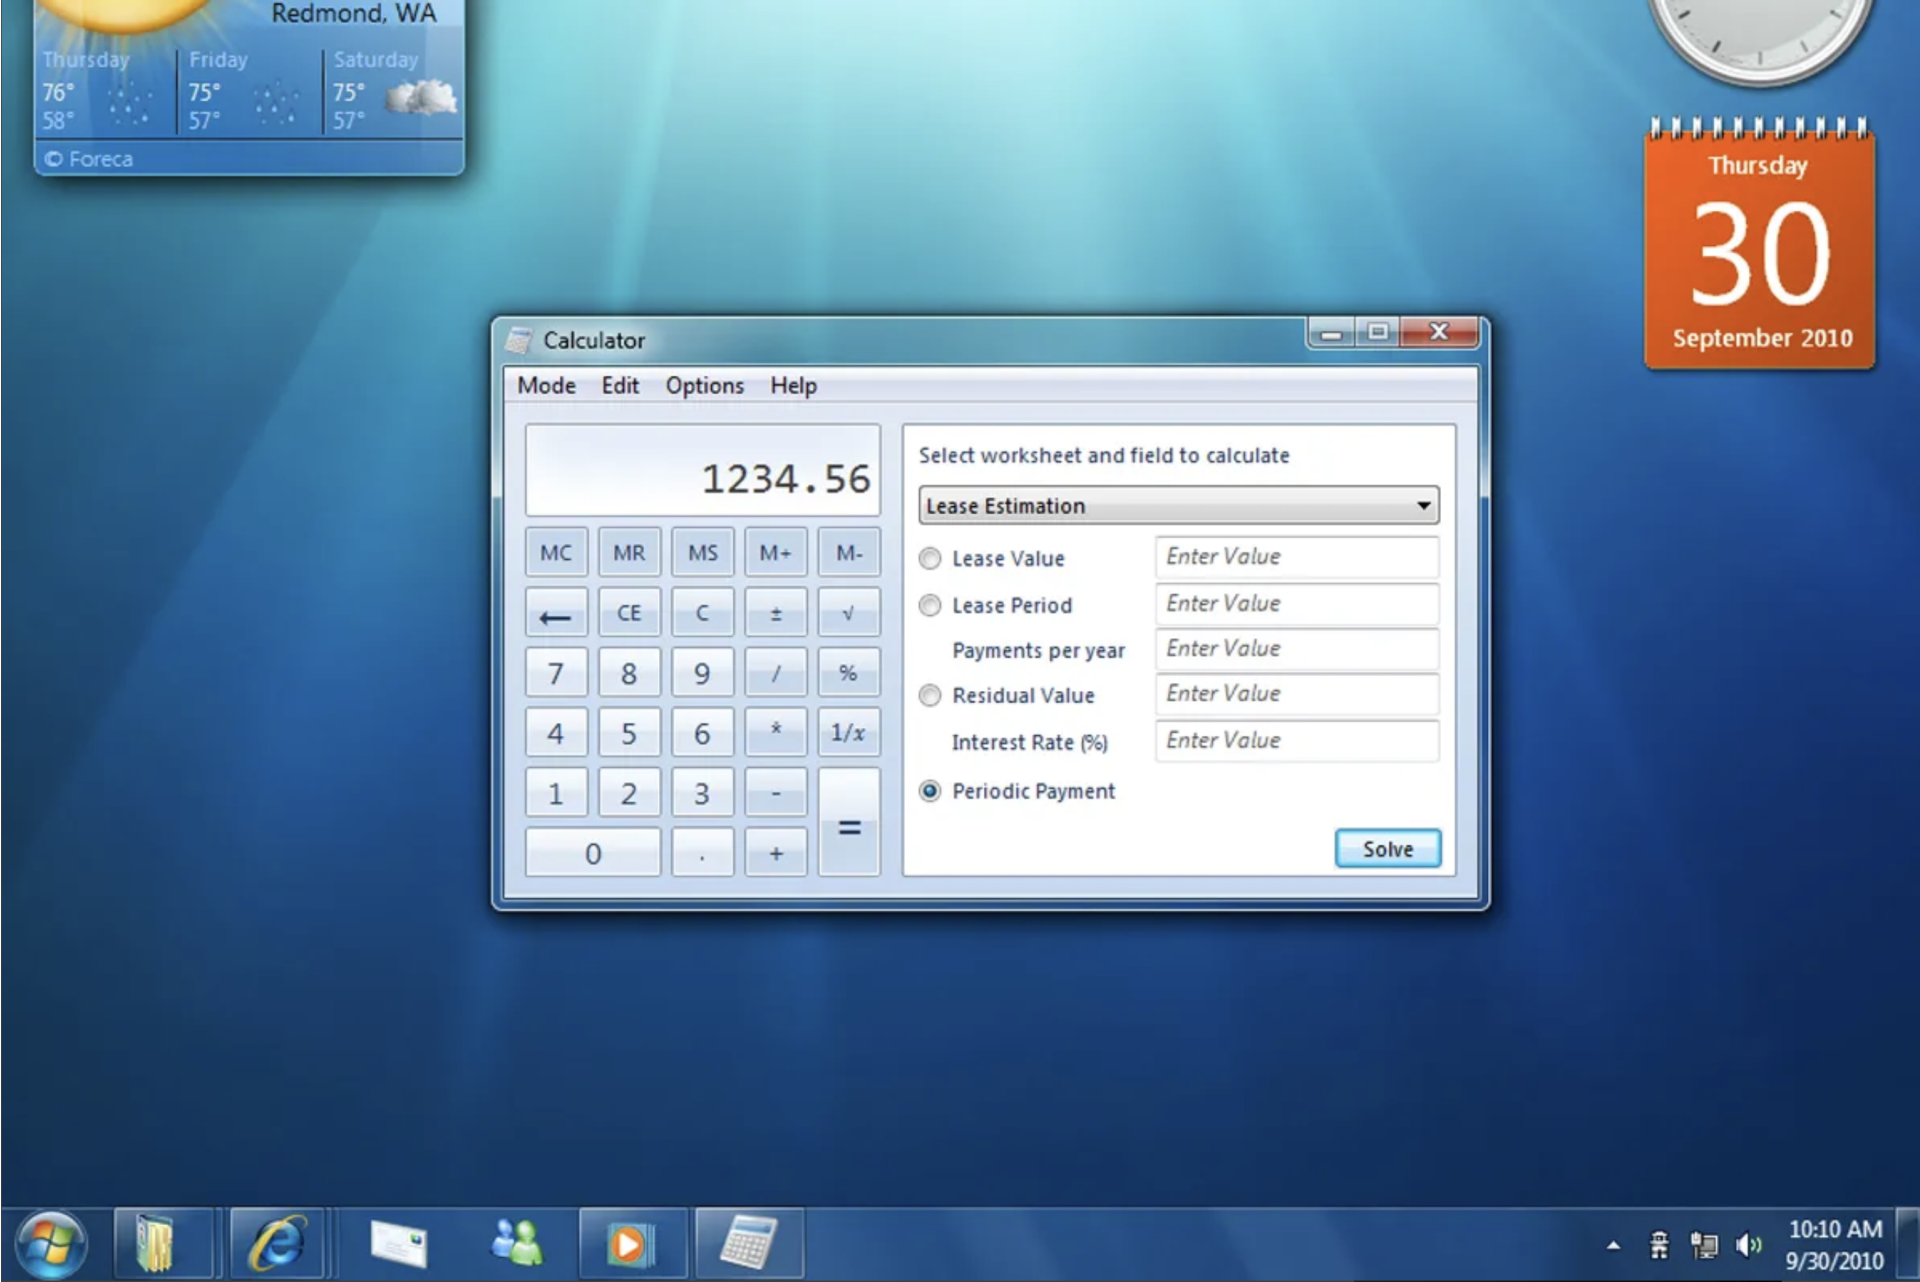Click the number 6 key
The width and height of the screenshot is (1920, 1282).
(x=702, y=733)
